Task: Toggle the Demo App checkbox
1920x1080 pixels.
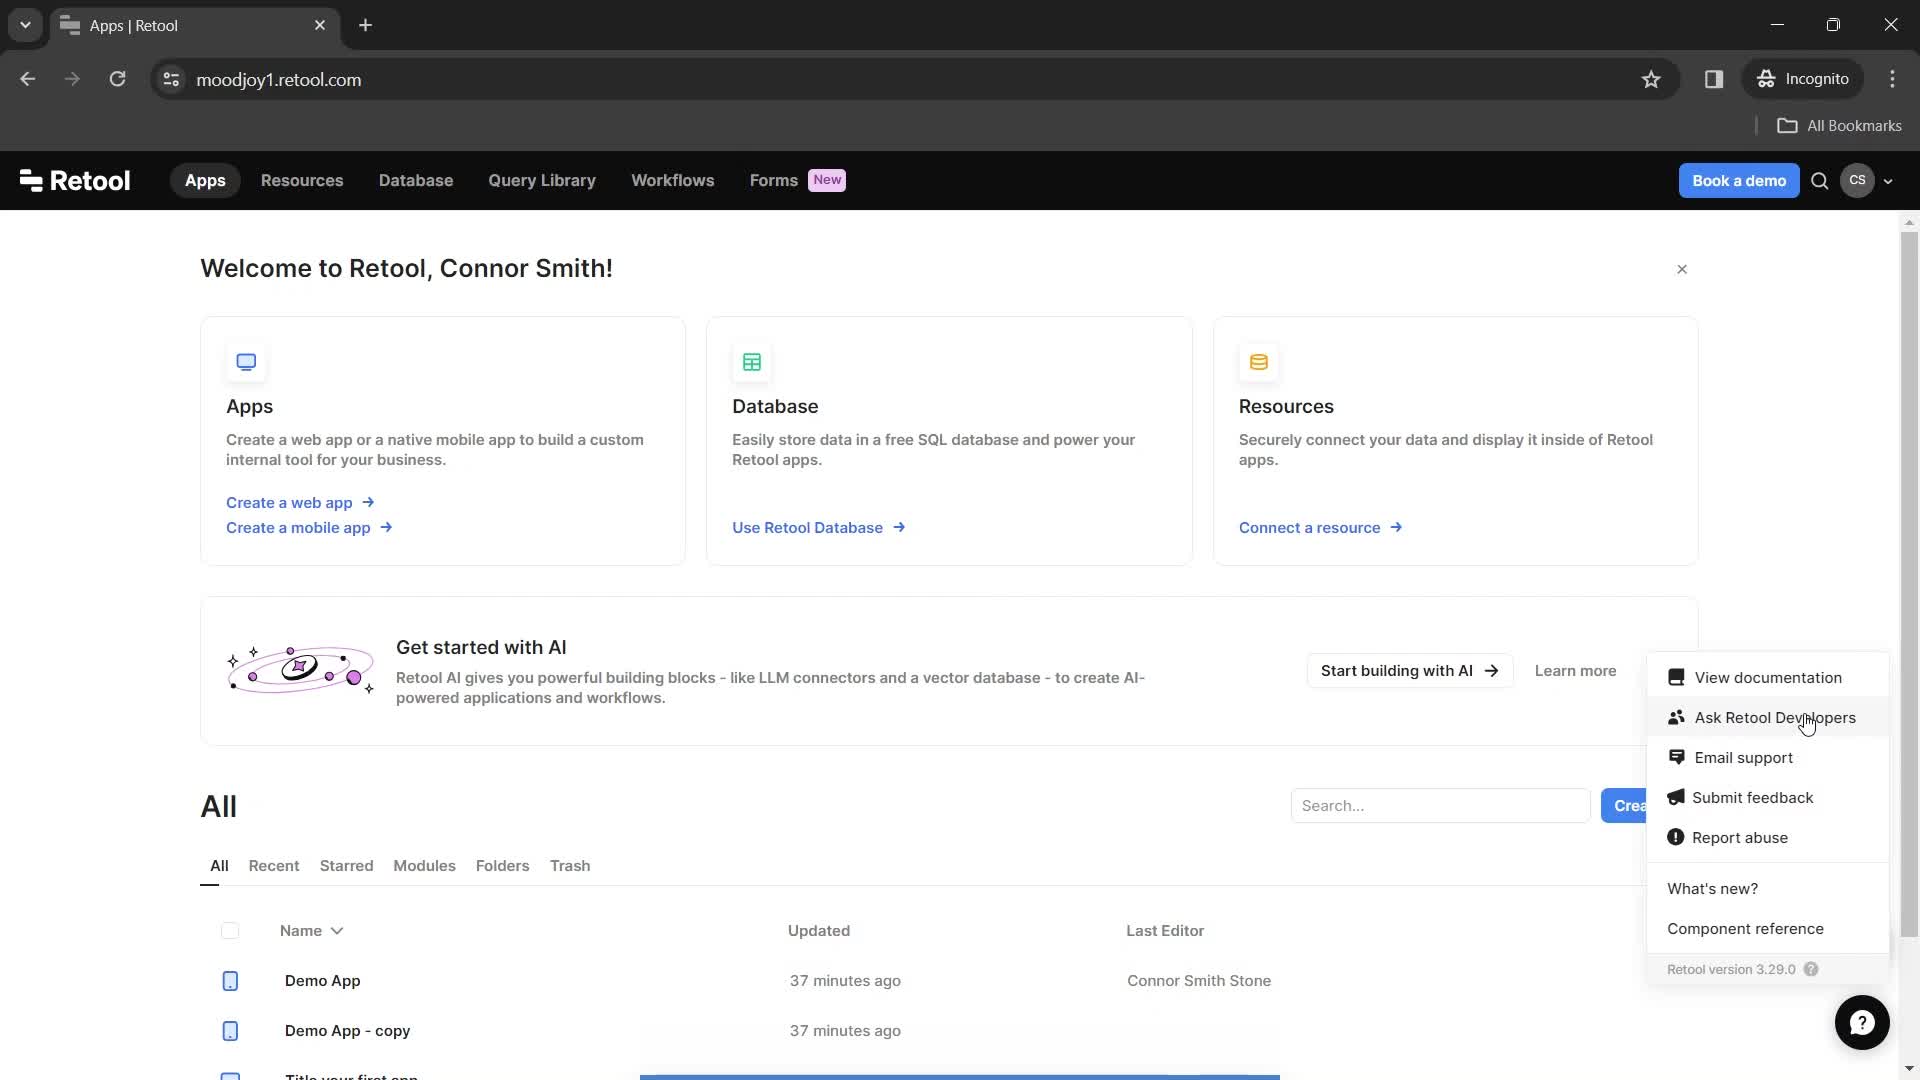Action: [x=229, y=980]
